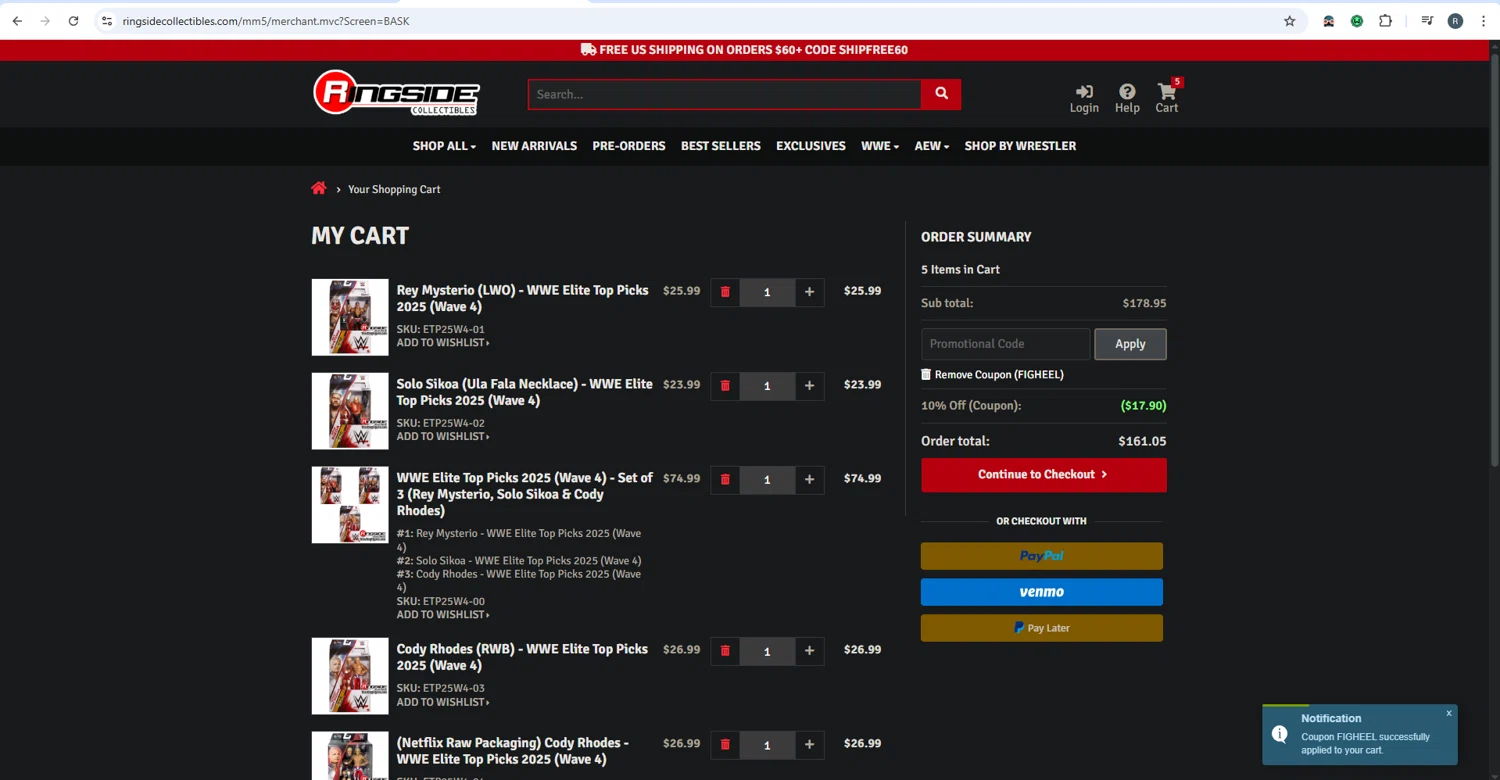Open the Set of 3 product thumbnail
Screen dimensions: 1500x780
(x=350, y=505)
